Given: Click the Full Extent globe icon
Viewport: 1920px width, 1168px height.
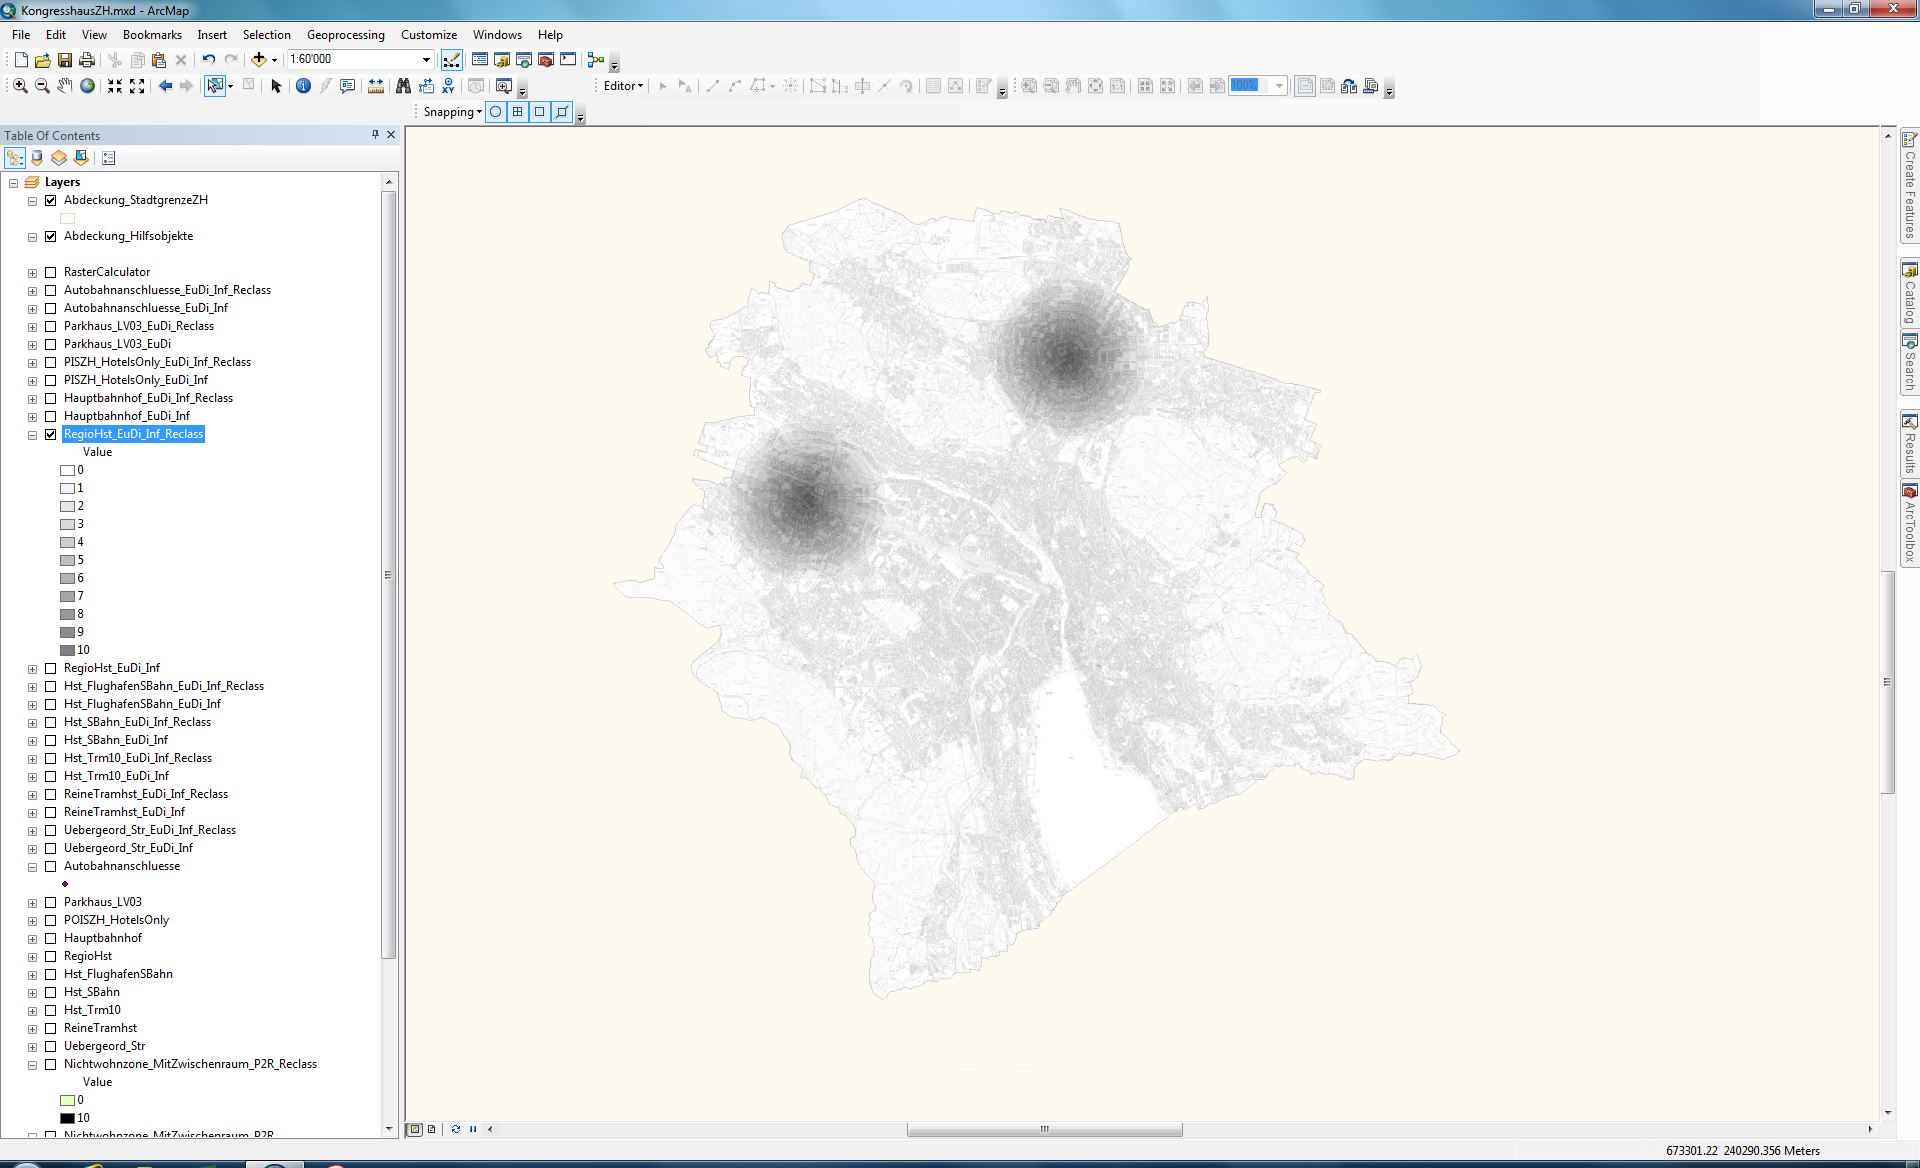Looking at the screenshot, I should [x=88, y=86].
